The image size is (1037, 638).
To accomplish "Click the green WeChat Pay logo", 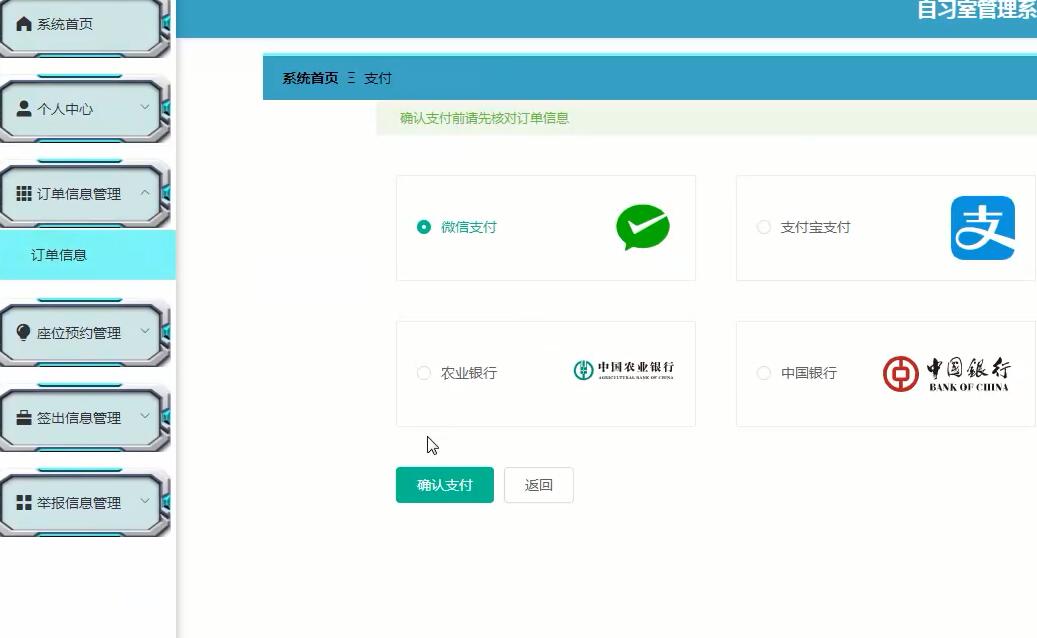I will pyautogui.click(x=643, y=227).
